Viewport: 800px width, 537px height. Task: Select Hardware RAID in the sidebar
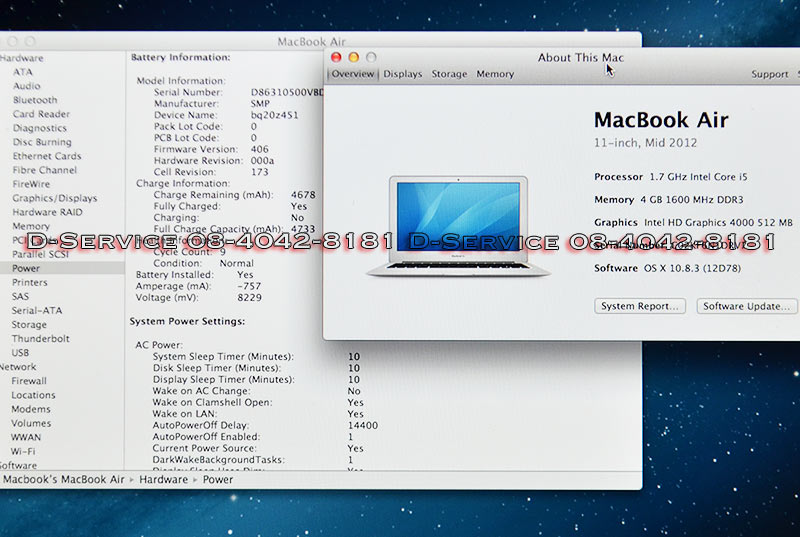(x=47, y=212)
